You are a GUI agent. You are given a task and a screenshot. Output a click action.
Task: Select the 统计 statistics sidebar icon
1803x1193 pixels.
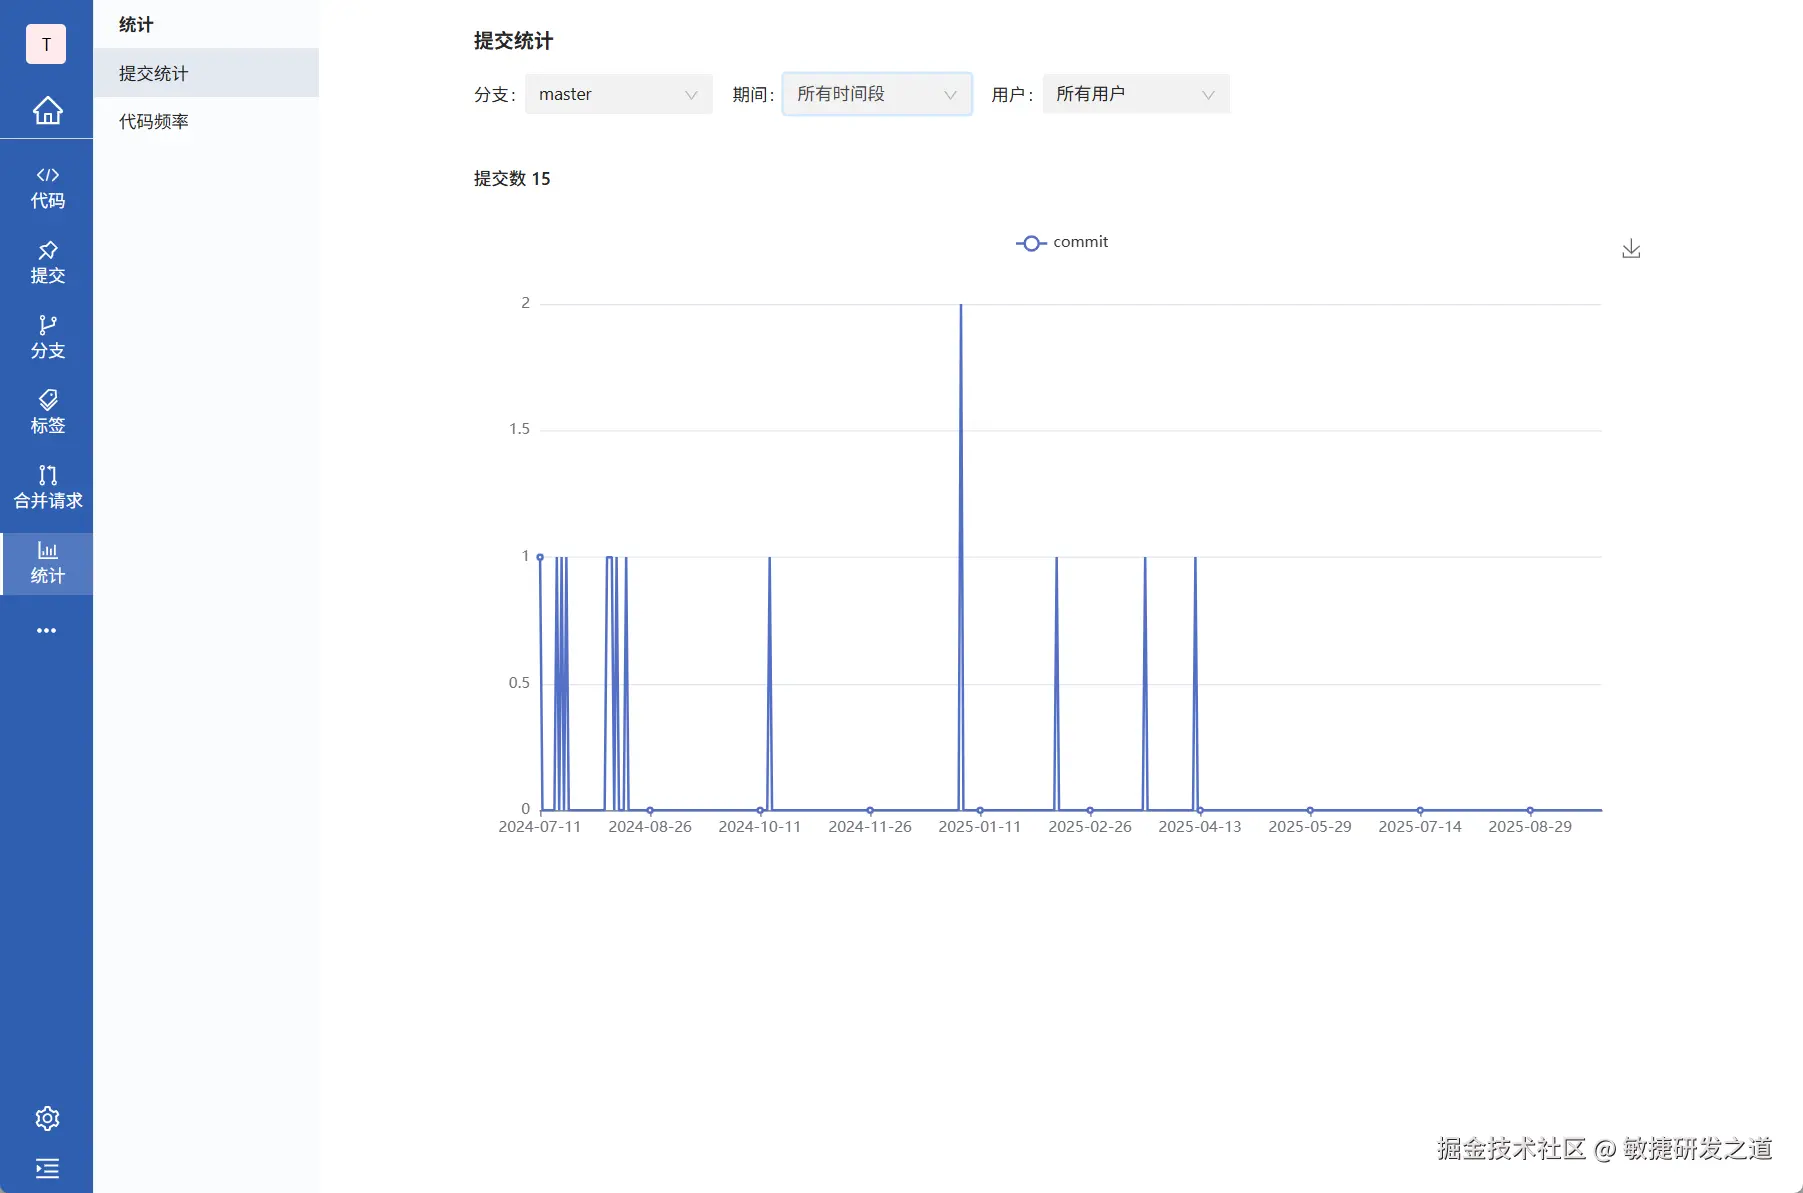pos(47,563)
